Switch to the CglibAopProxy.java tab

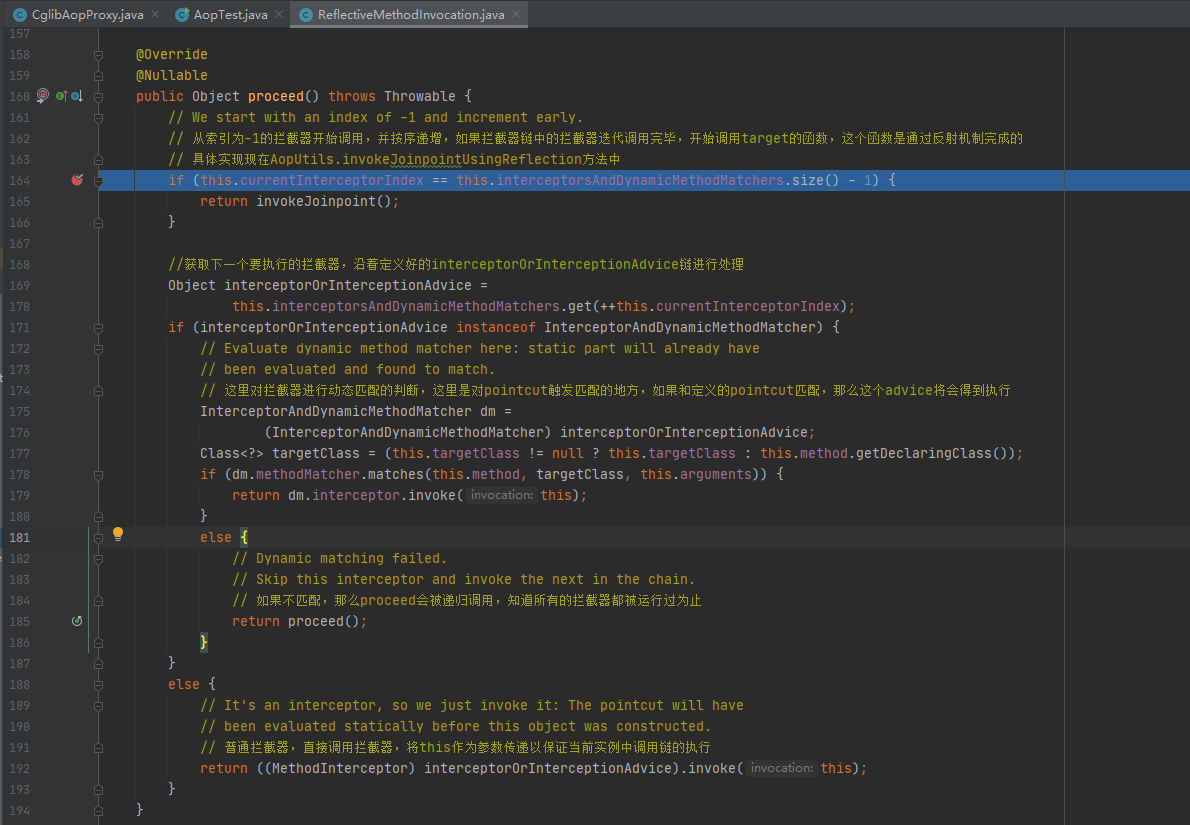coord(87,14)
